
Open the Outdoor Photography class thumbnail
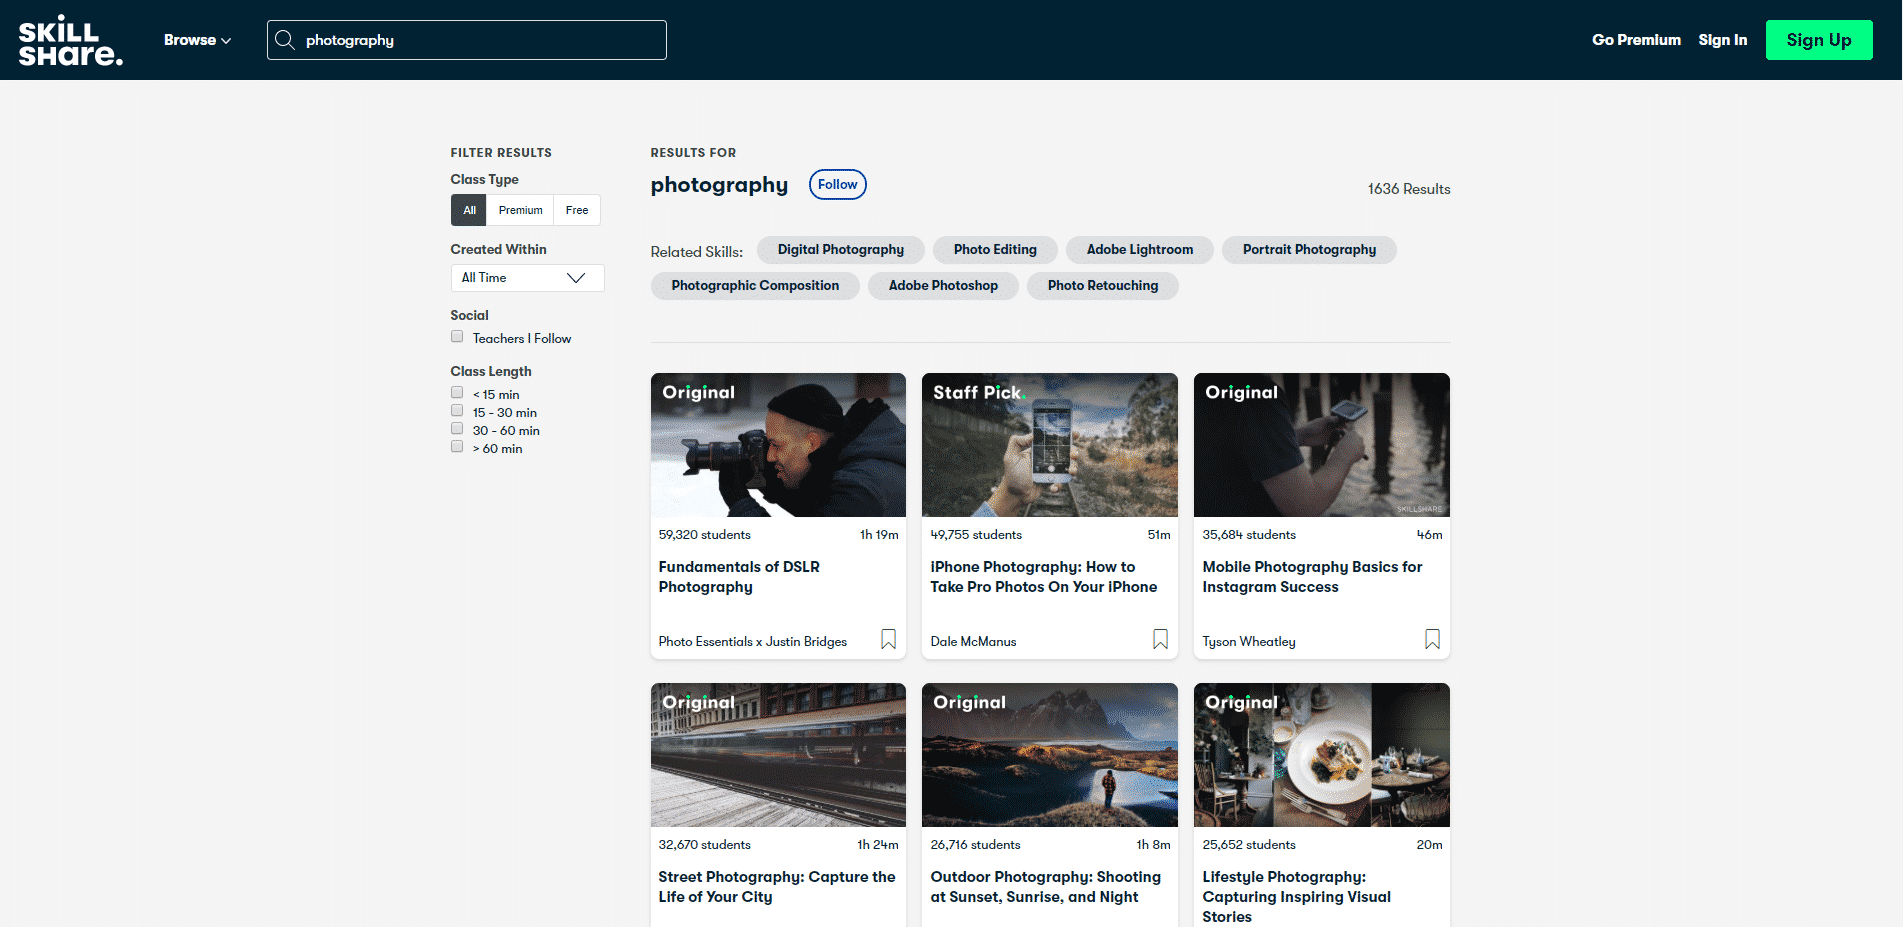pyautogui.click(x=1049, y=755)
